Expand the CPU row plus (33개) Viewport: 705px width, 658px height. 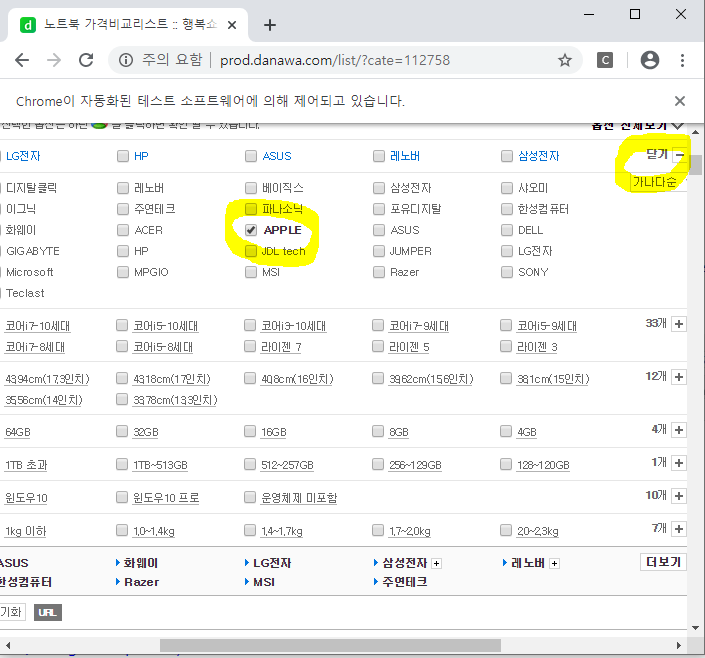[679, 324]
